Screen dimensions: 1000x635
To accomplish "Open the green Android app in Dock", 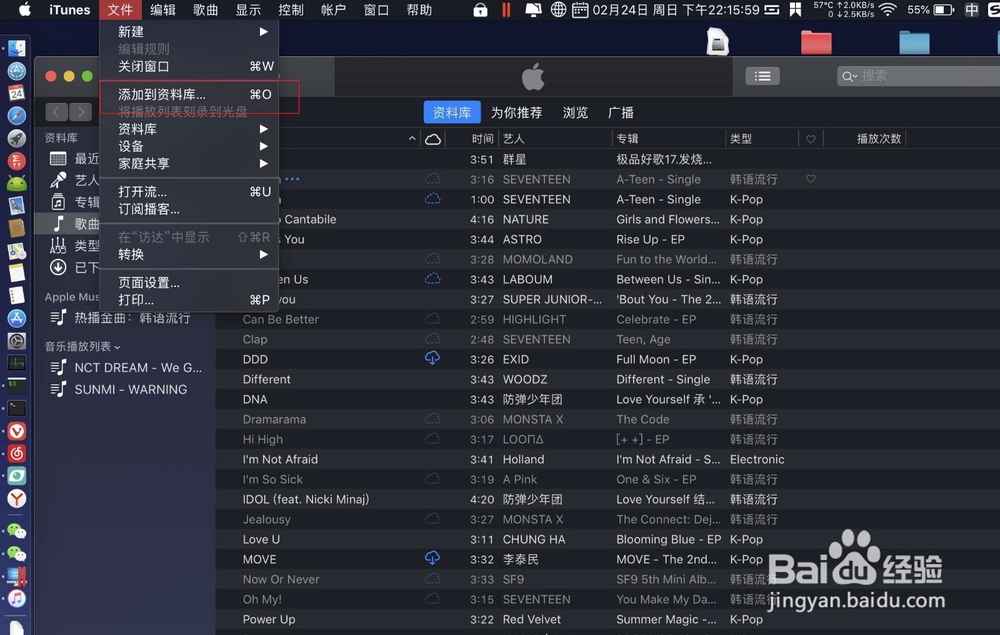I will point(17,184).
